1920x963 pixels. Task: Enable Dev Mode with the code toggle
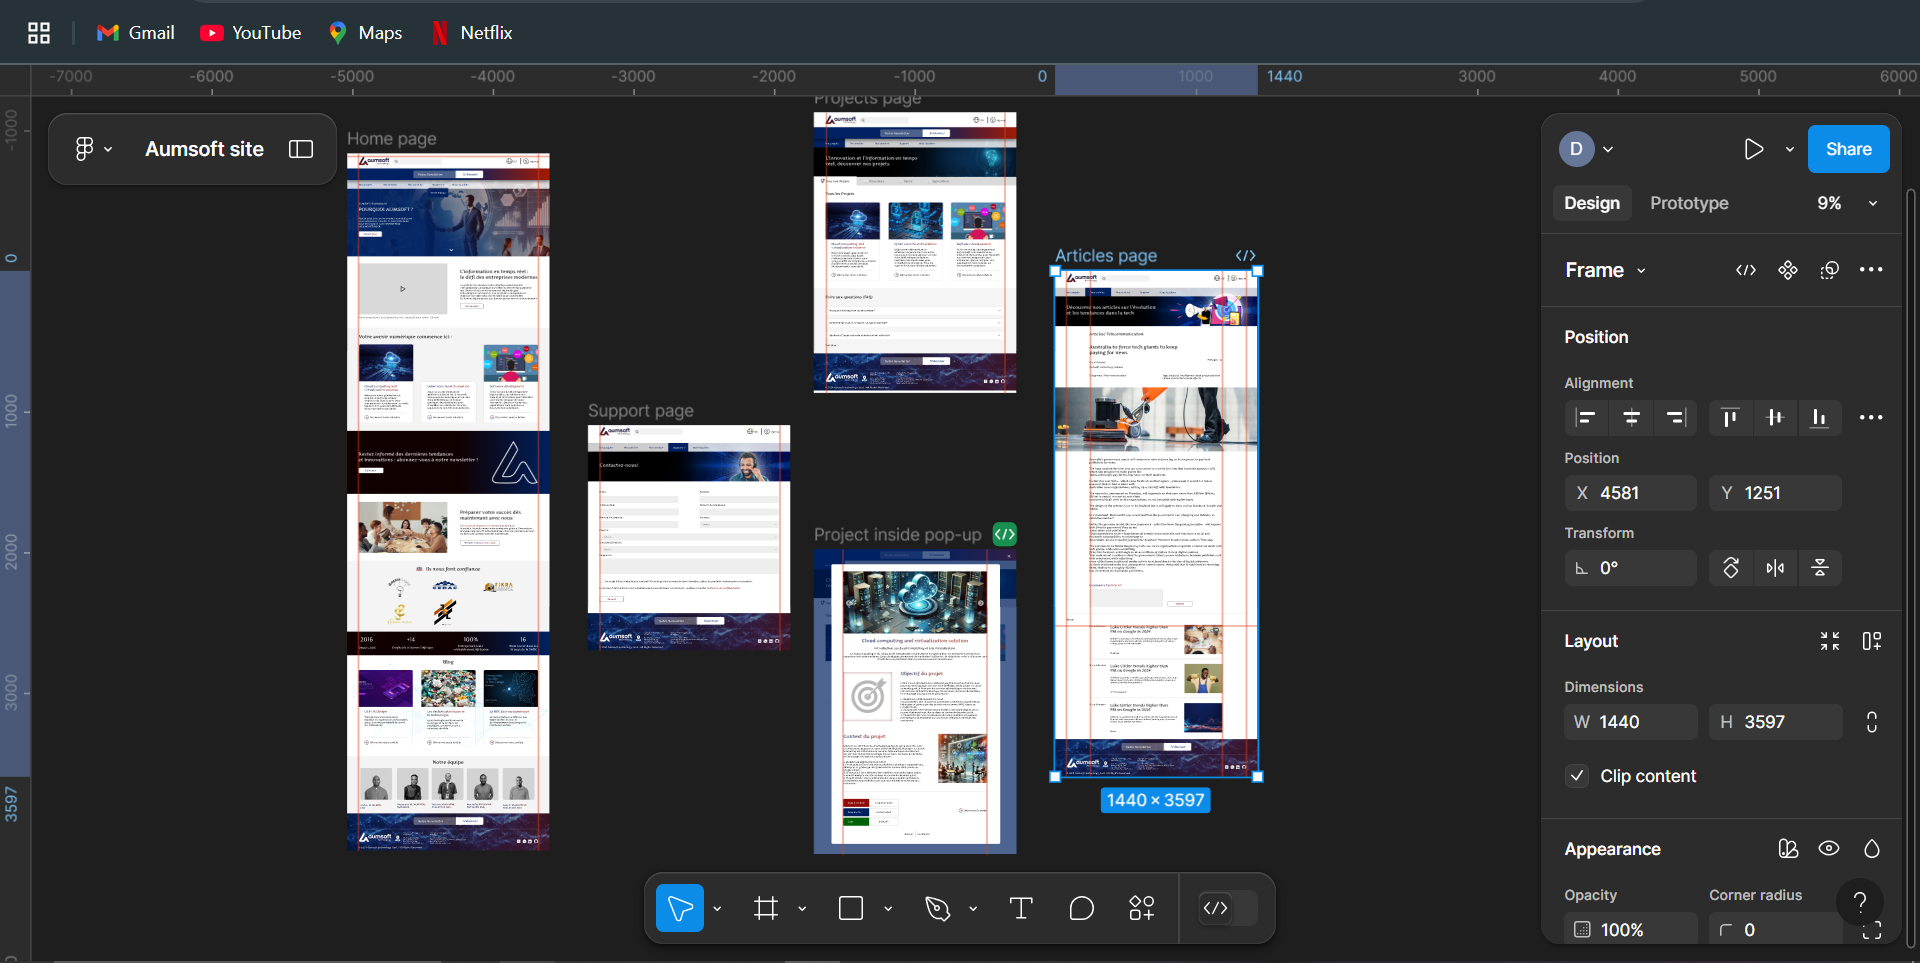pos(1226,908)
